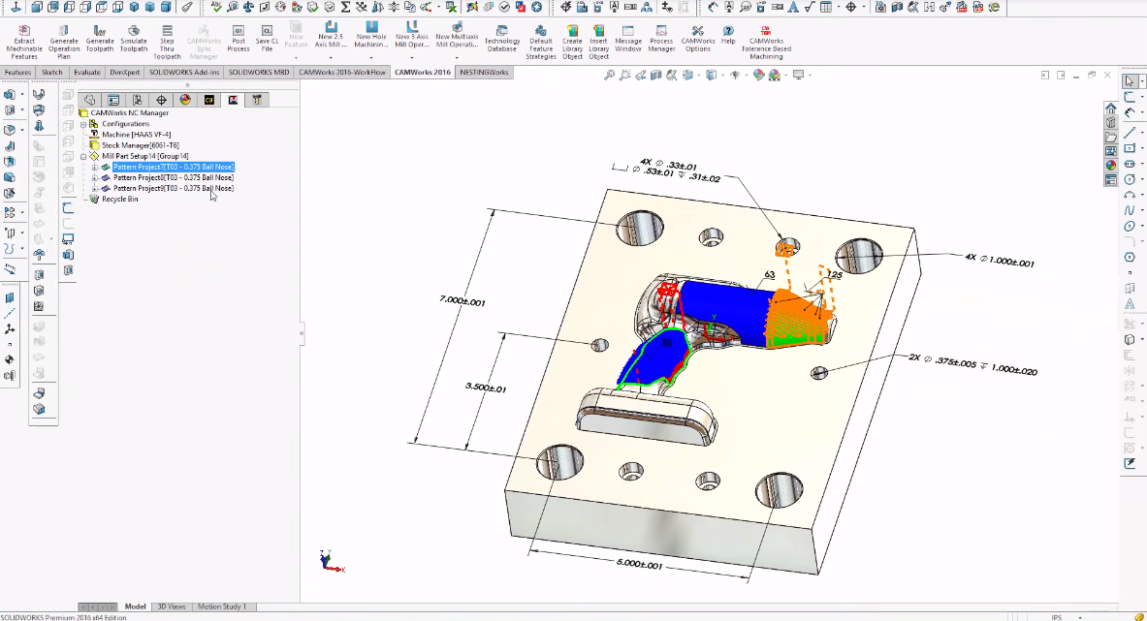The width and height of the screenshot is (1147, 621).
Task: Click the Generate Toolpath command
Action: (99, 39)
